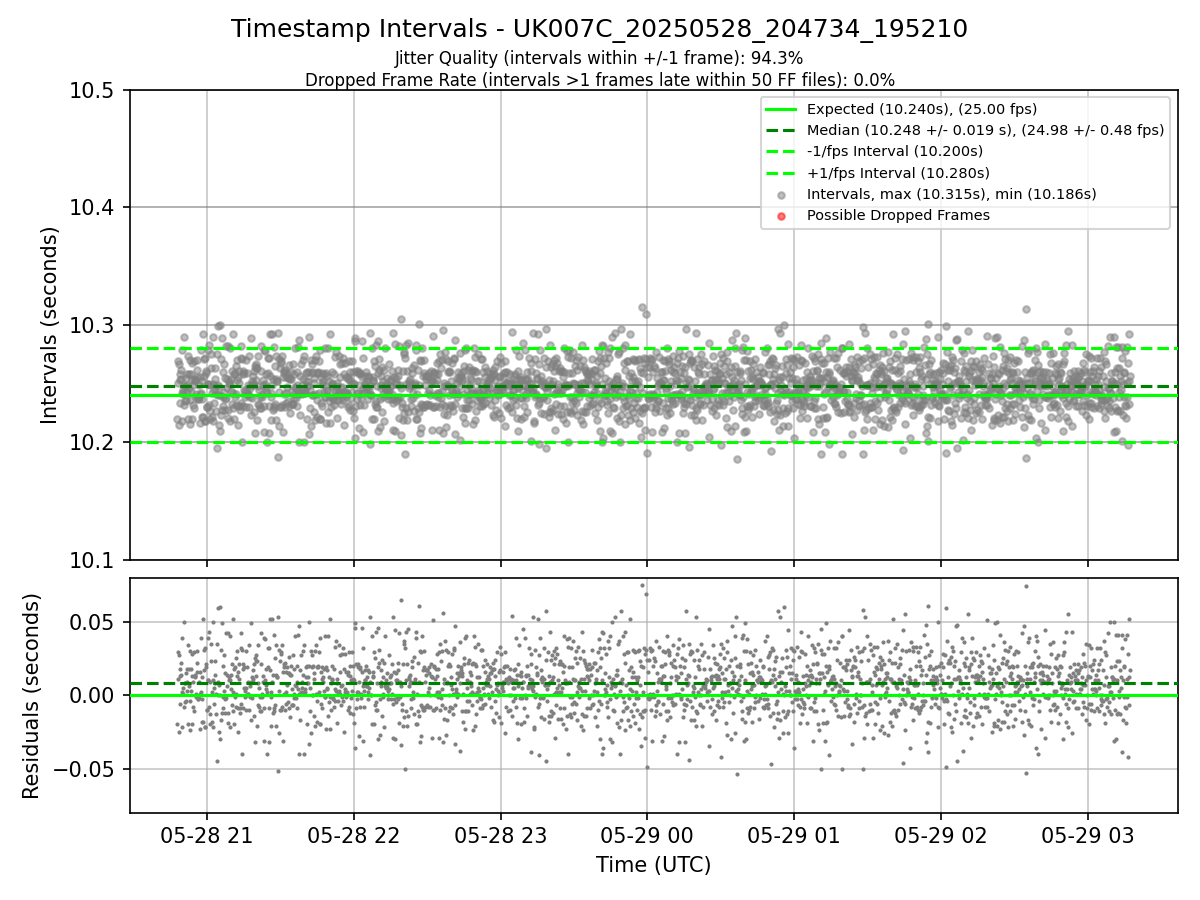Select the 'Jitter Quality' subtitle line
This screenshot has height=900, width=1200.
(599, 59)
